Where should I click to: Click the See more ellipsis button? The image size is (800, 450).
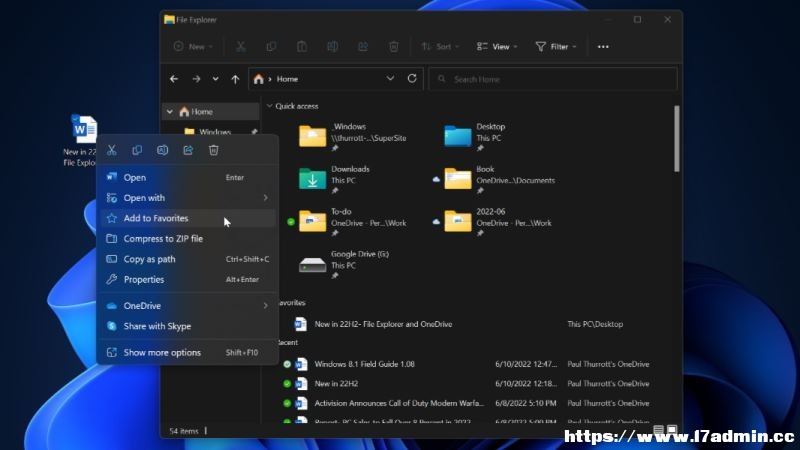click(x=603, y=46)
